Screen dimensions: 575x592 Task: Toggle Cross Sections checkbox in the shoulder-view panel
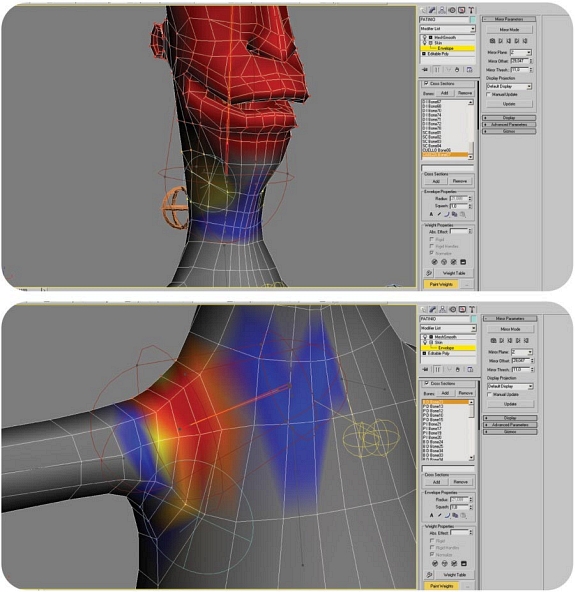coord(426,383)
